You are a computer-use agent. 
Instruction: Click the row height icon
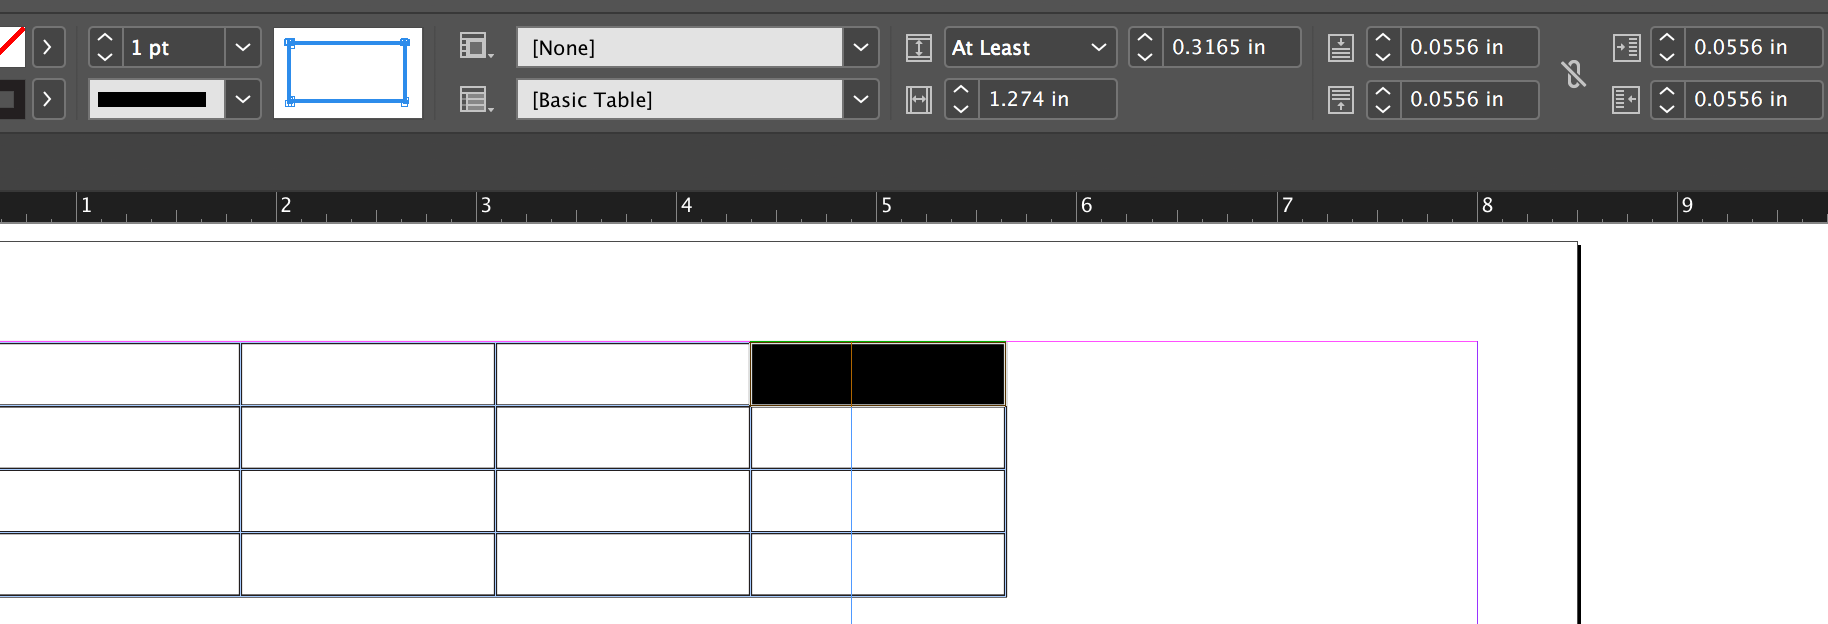[x=919, y=47]
